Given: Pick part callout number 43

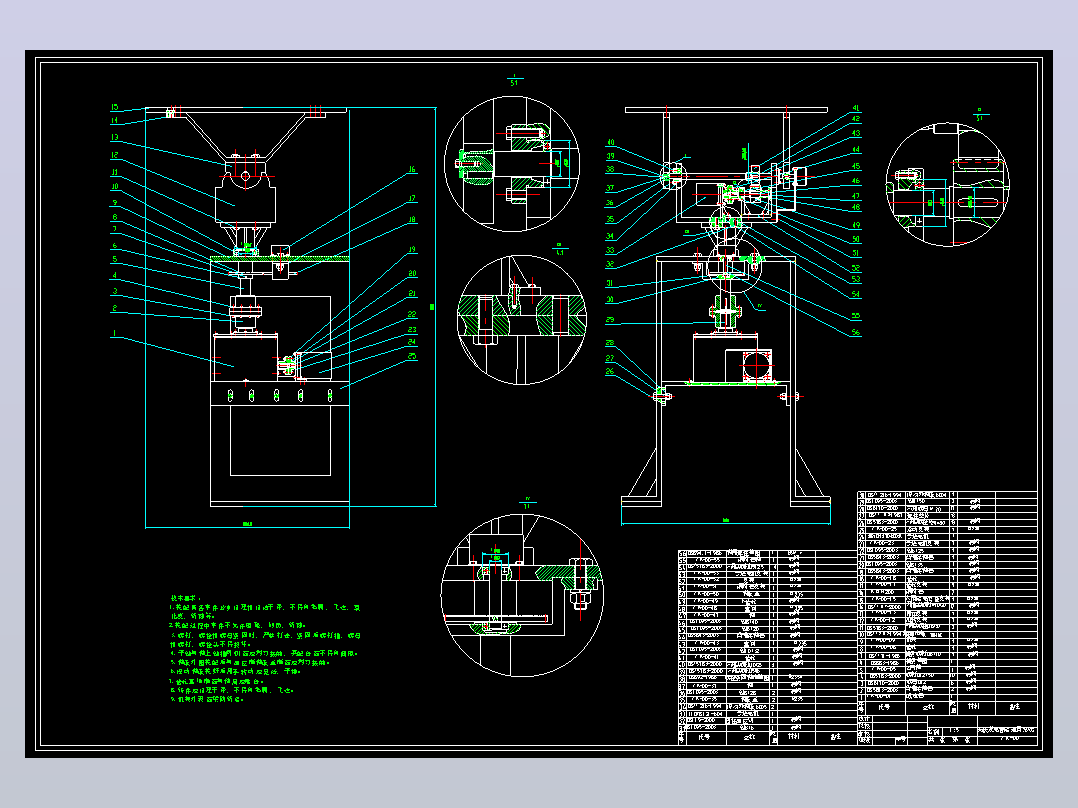Looking at the screenshot, I should pos(856,133).
